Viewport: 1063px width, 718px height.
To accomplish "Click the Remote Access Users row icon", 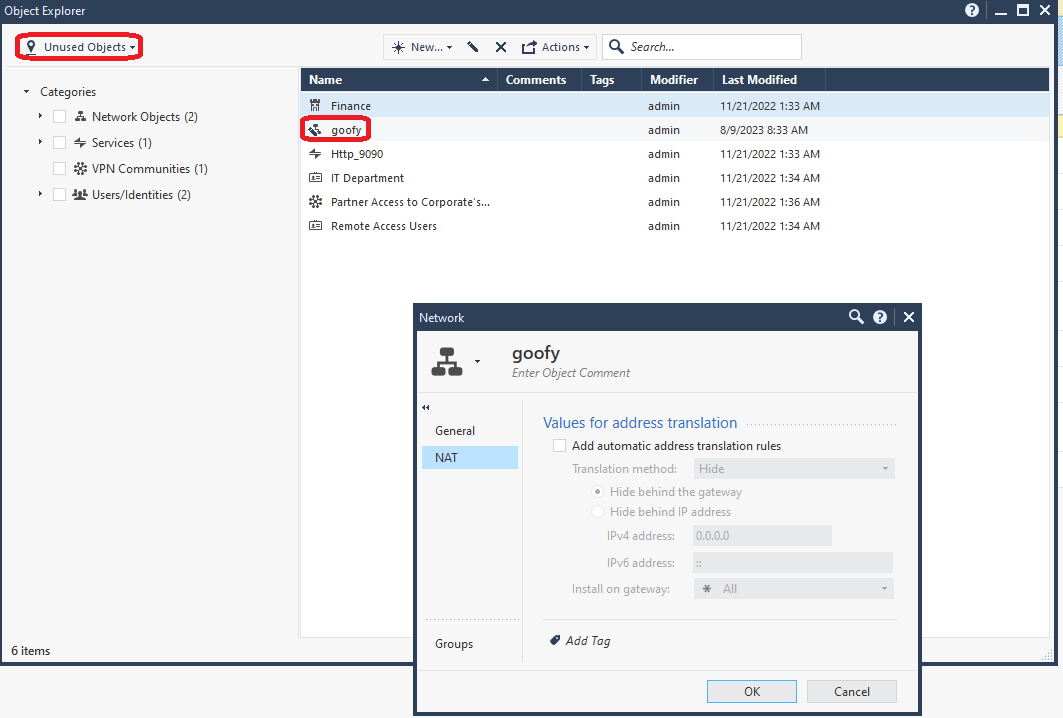I will tap(315, 226).
